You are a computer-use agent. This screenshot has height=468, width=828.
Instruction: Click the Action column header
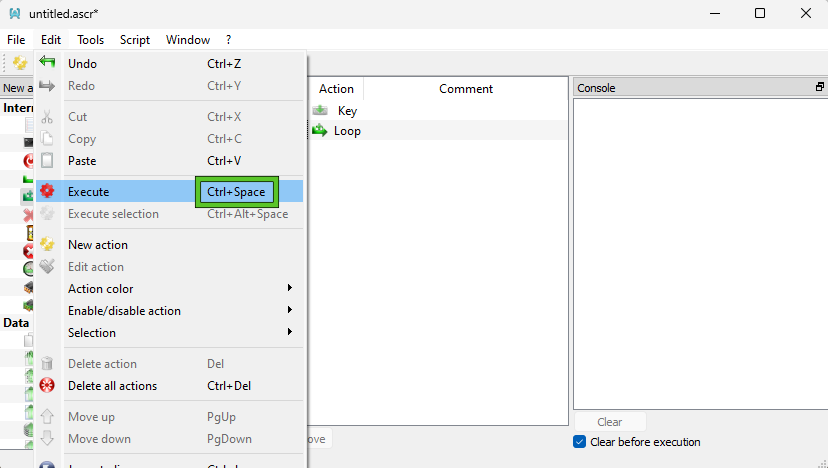(336, 89)
